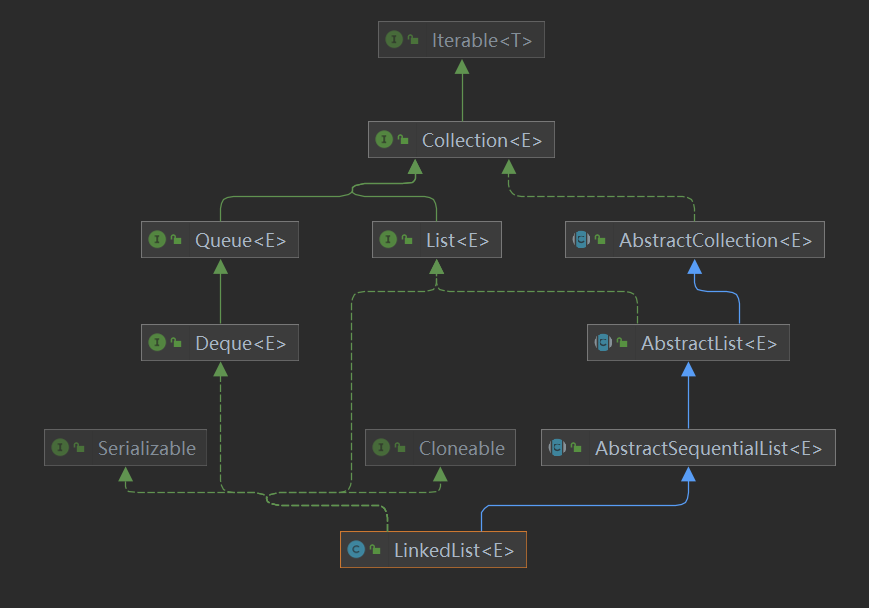Screen dimensions: 869x608
Task: Select the Collection<E> node label
Action: 482,140
